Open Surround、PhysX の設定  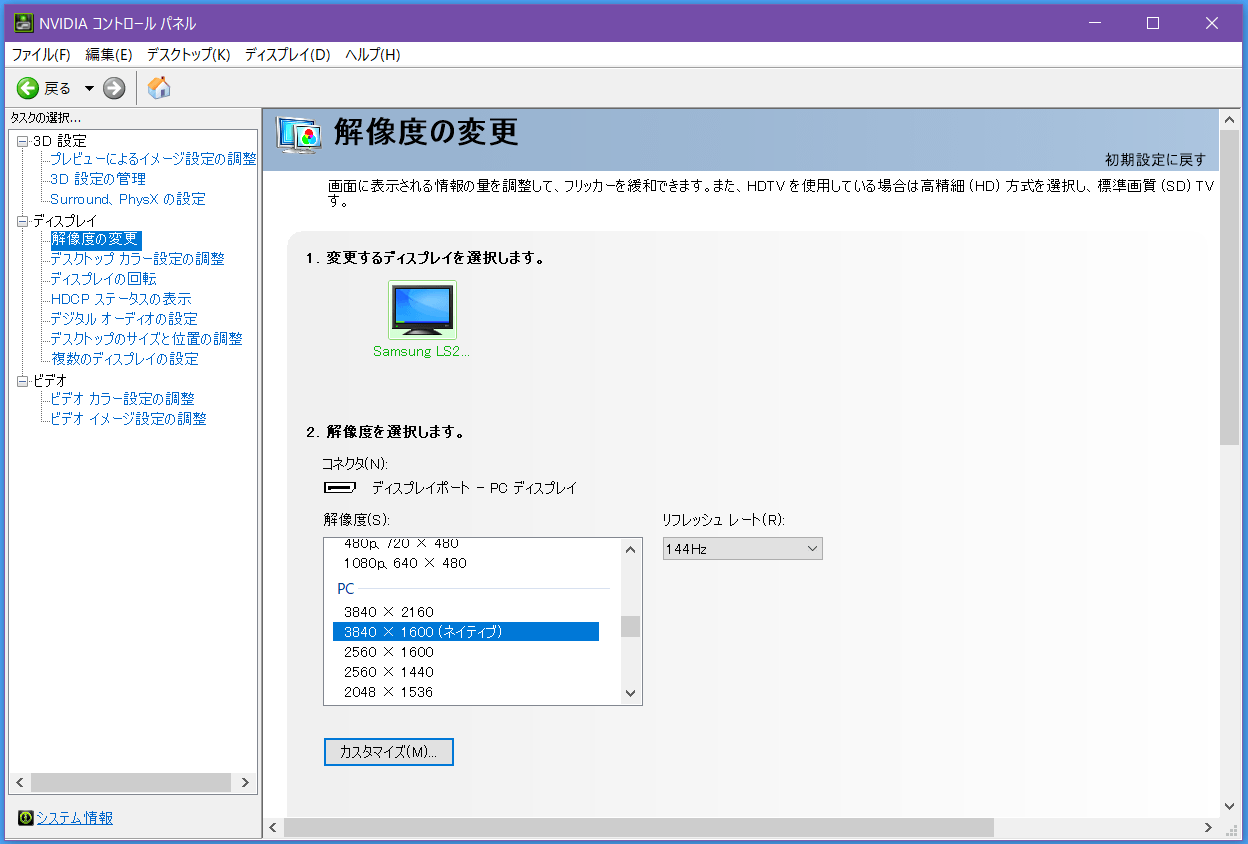[x=128, y=199]
